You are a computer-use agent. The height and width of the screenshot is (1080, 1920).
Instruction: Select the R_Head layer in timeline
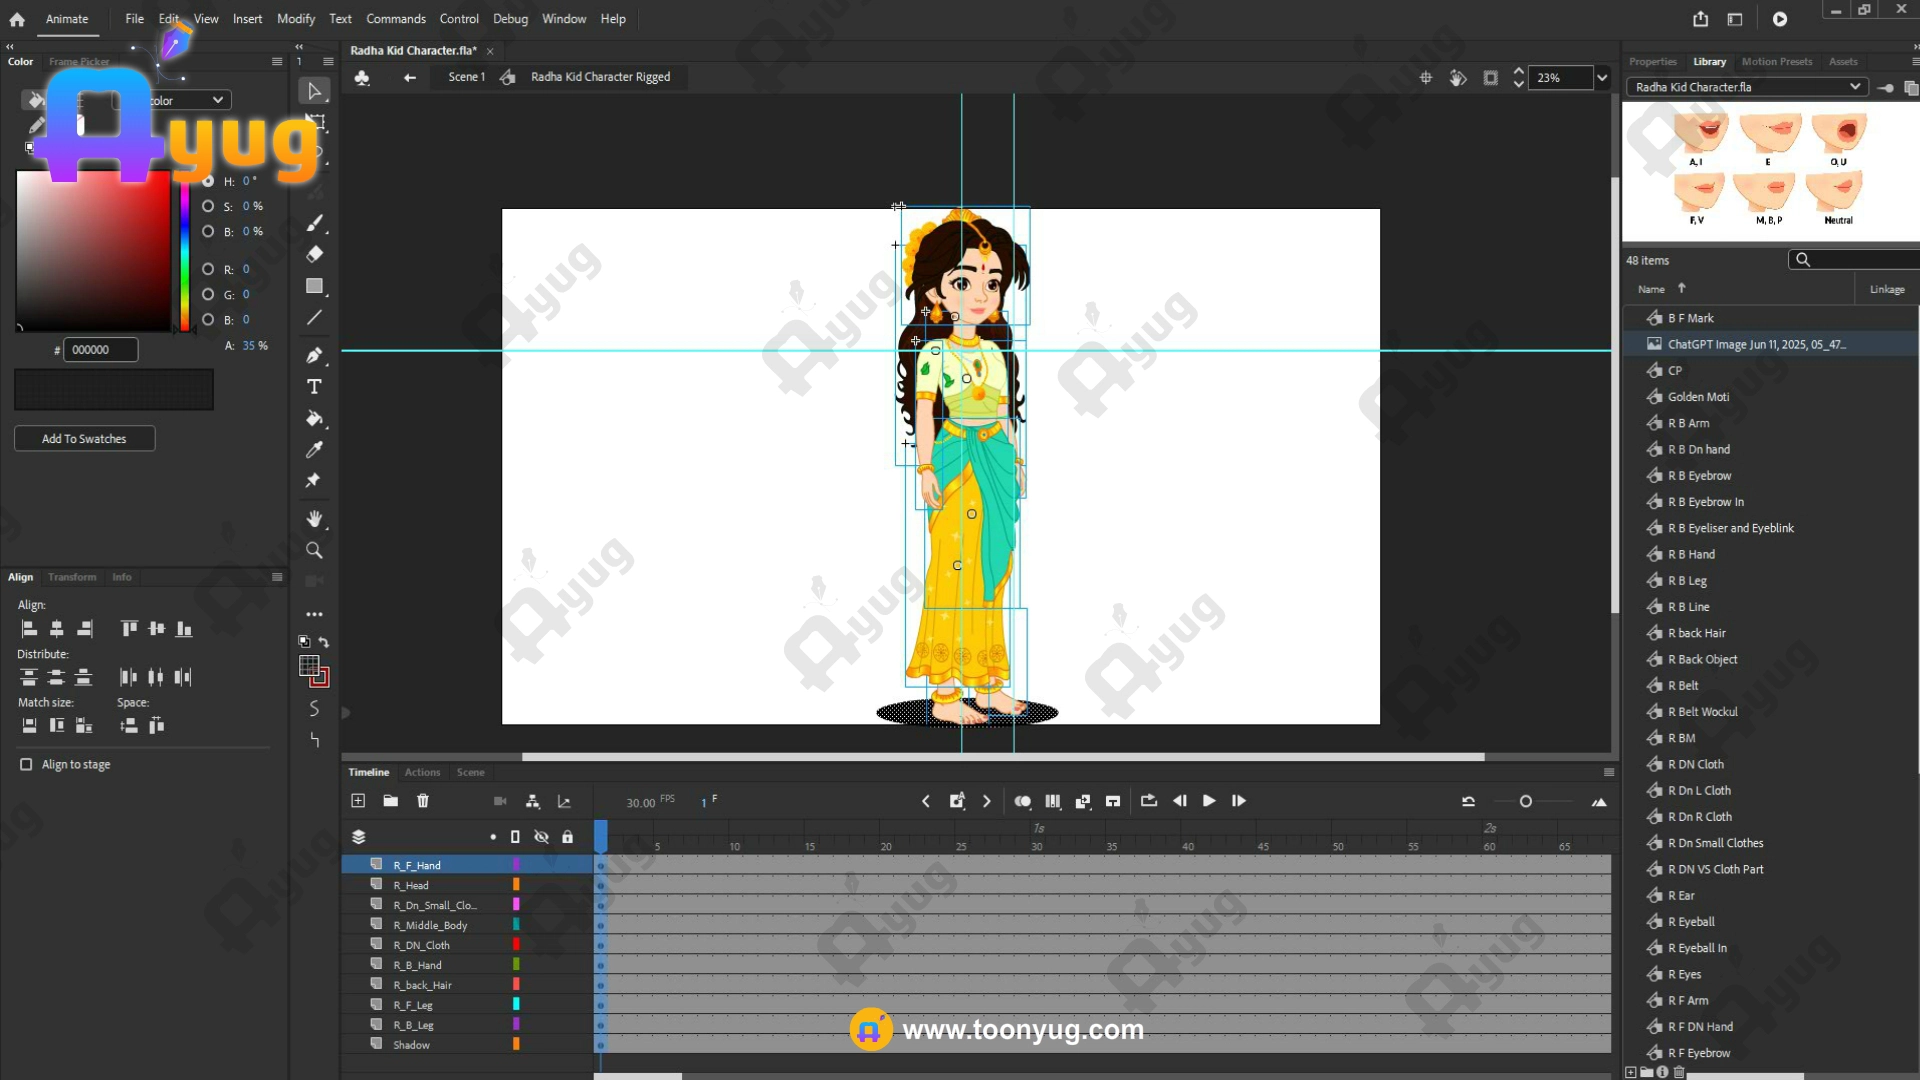tap(411, 885)
